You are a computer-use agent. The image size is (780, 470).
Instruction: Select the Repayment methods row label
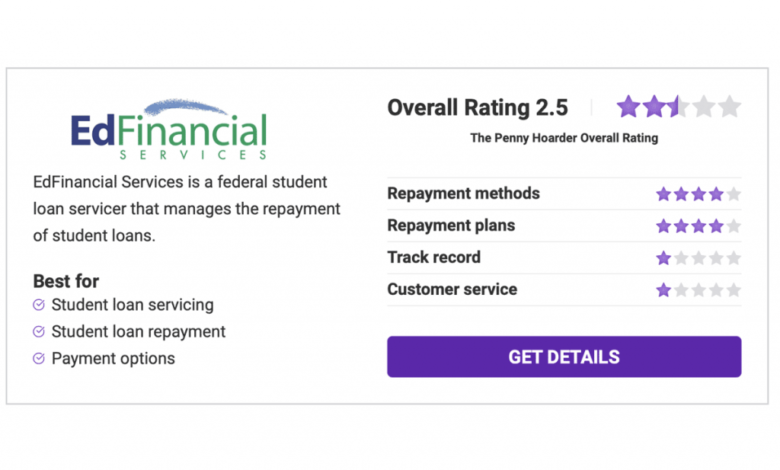(x=464, y=193)
